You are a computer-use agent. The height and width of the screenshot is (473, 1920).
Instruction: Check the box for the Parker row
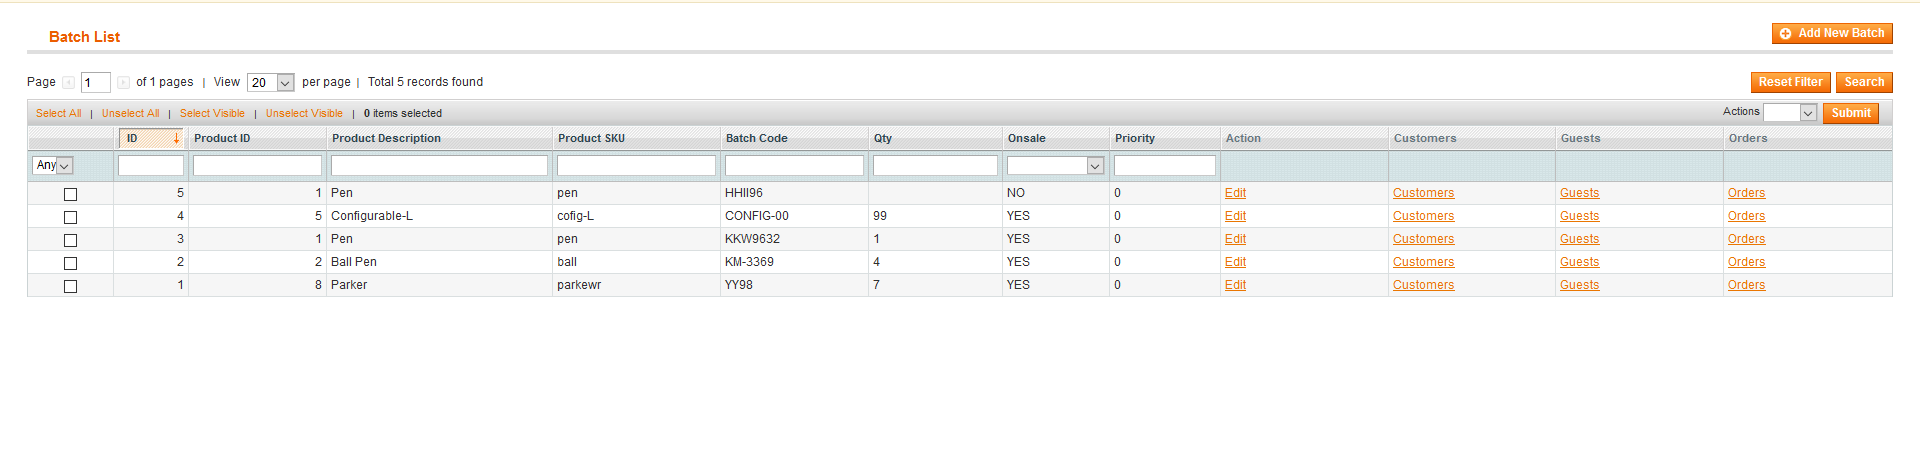pos(70,286)
